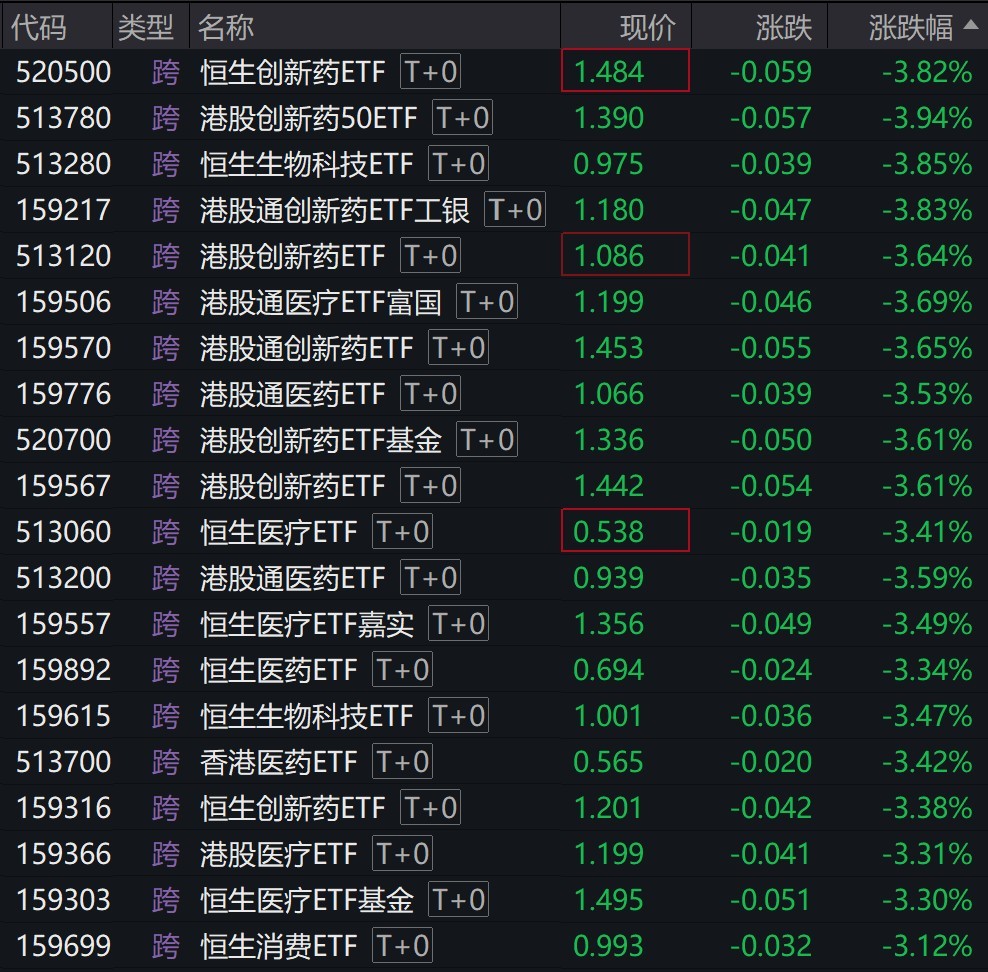Screen dimensions: 988x972
Task: Open 恒生医药ETF name
Action: pyautogui.click(x=279, y=670)
